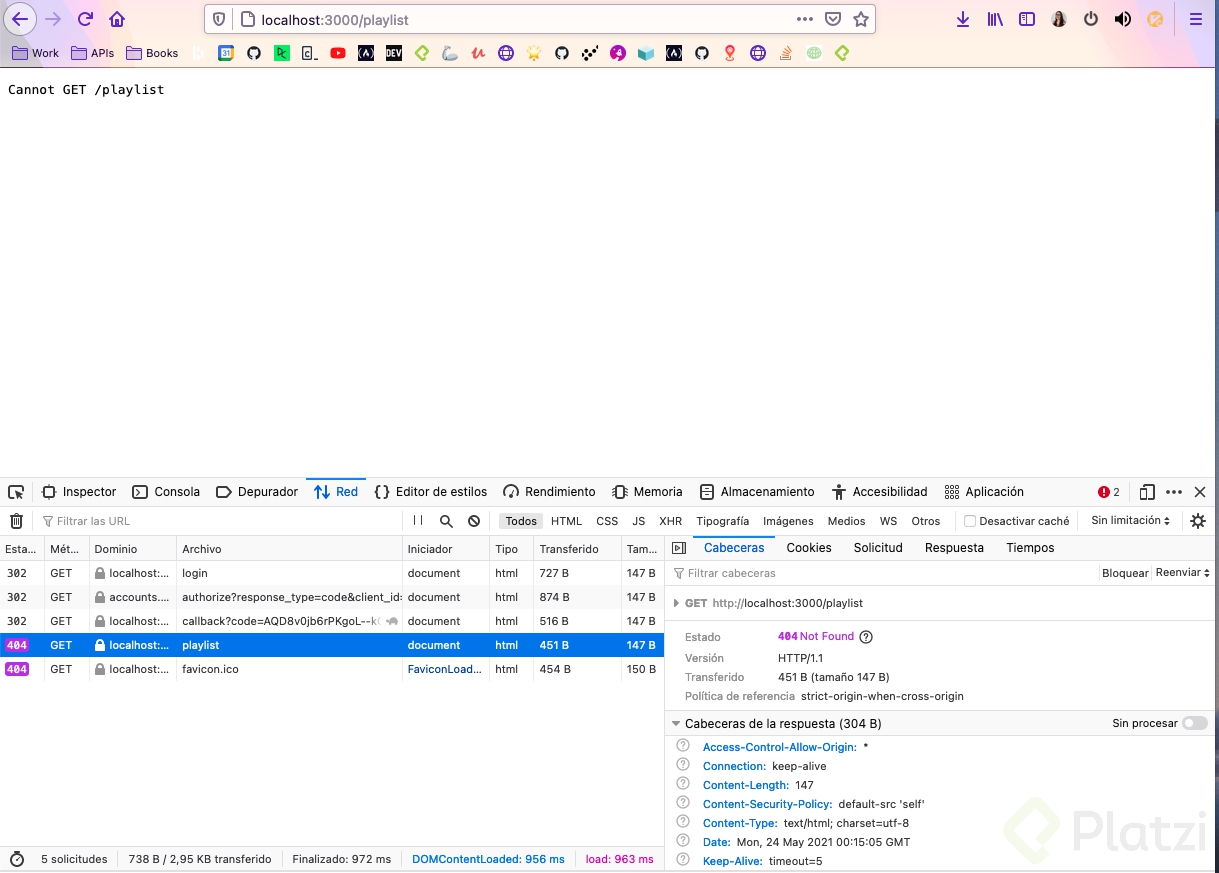
Task: Open the Sin limitación throttling dropdown
Action: (x=1128, y=521)
